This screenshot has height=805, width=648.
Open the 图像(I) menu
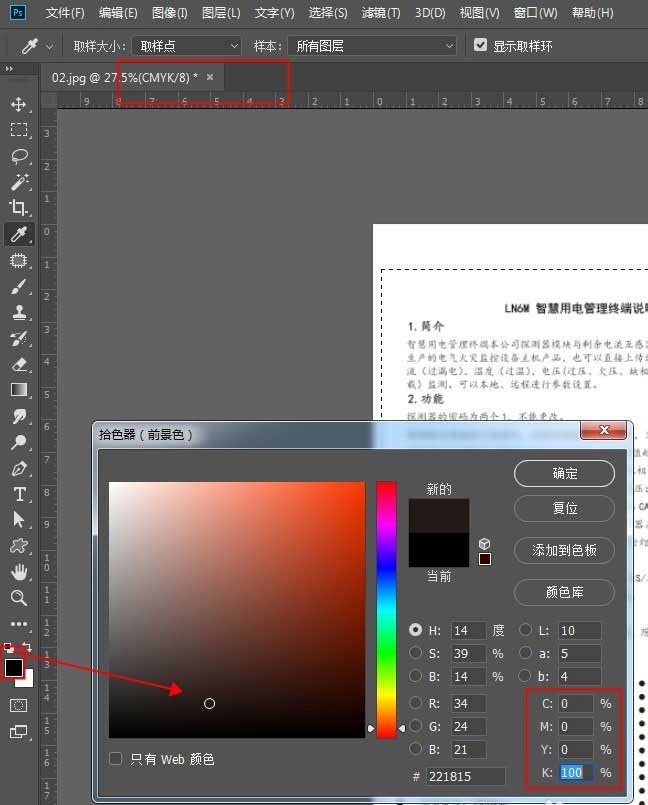click(x=170, y=13)
